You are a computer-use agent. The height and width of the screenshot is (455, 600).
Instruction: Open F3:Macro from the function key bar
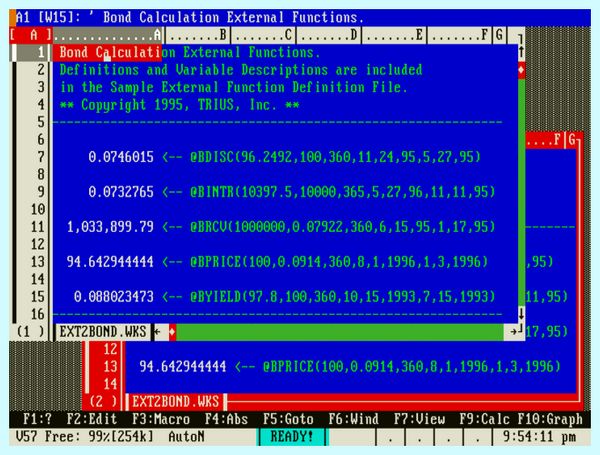coord(161,419)
